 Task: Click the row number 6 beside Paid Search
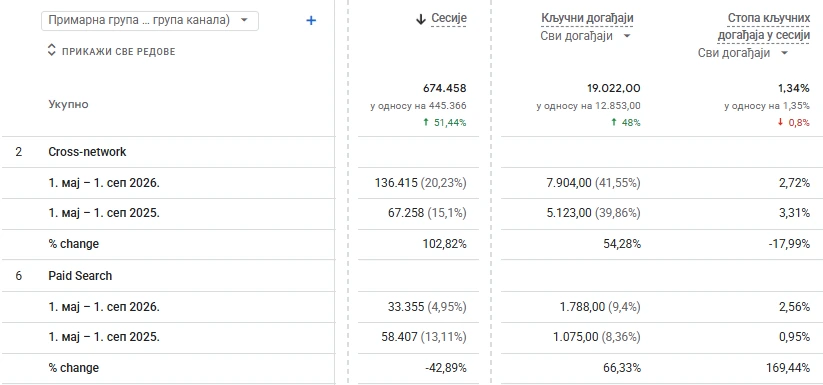(x=19, y=276)
